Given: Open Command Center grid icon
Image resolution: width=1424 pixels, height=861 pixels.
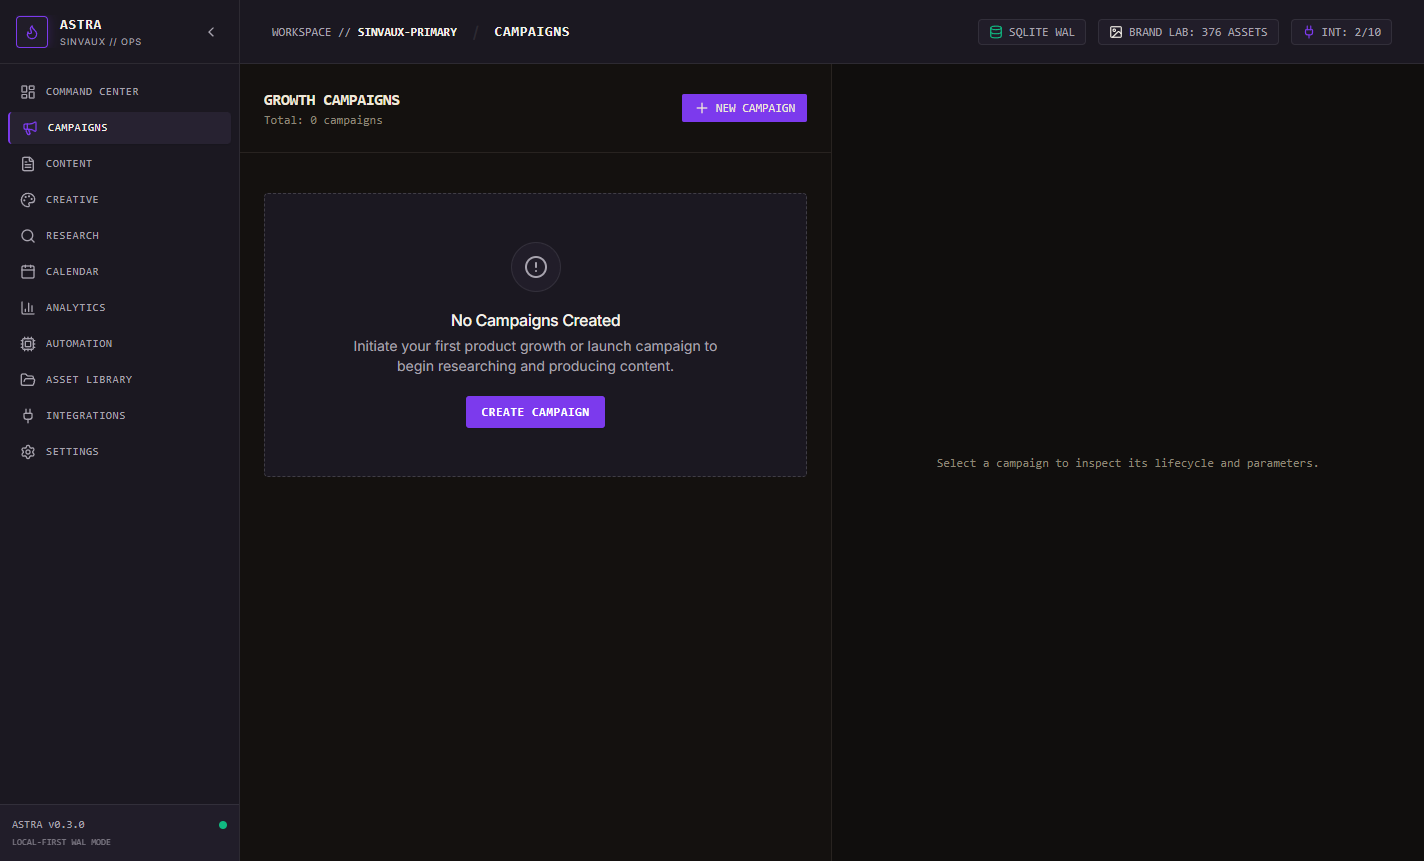Looking at the screenshot, I should [28, 92].
